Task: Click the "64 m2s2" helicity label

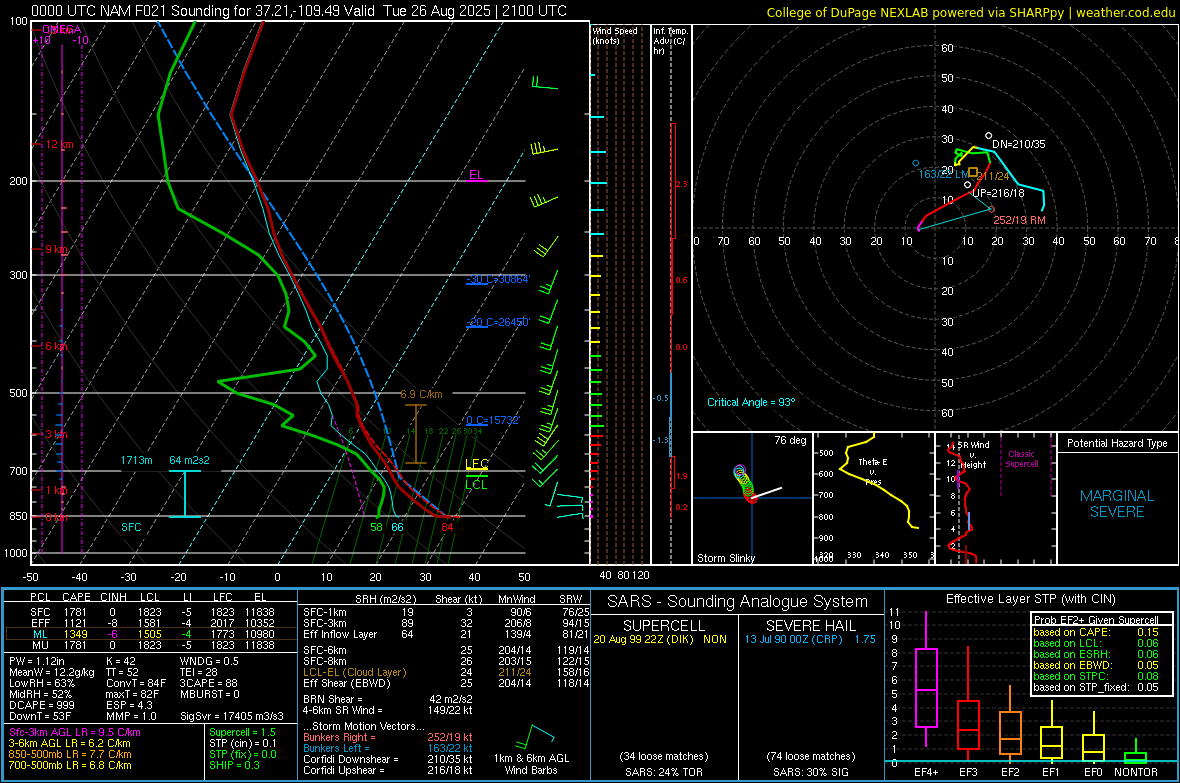Action: 190,460
